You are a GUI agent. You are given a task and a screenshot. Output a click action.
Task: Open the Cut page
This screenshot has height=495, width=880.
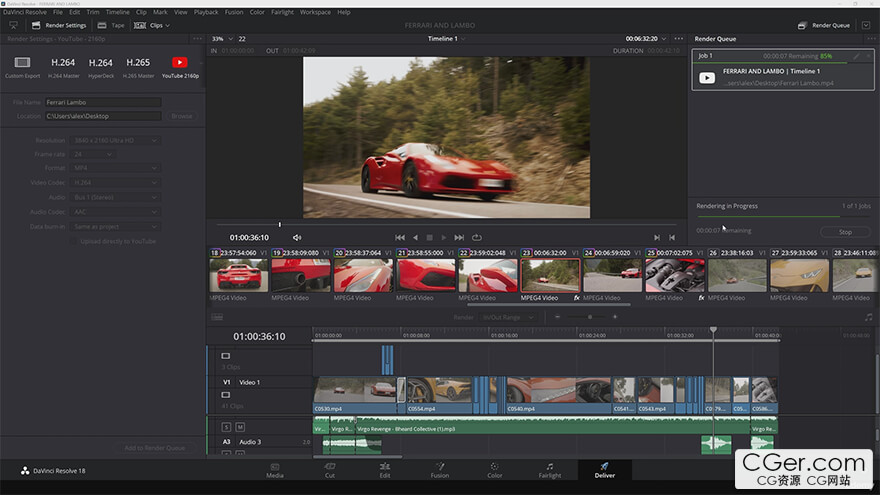[329, 470]
